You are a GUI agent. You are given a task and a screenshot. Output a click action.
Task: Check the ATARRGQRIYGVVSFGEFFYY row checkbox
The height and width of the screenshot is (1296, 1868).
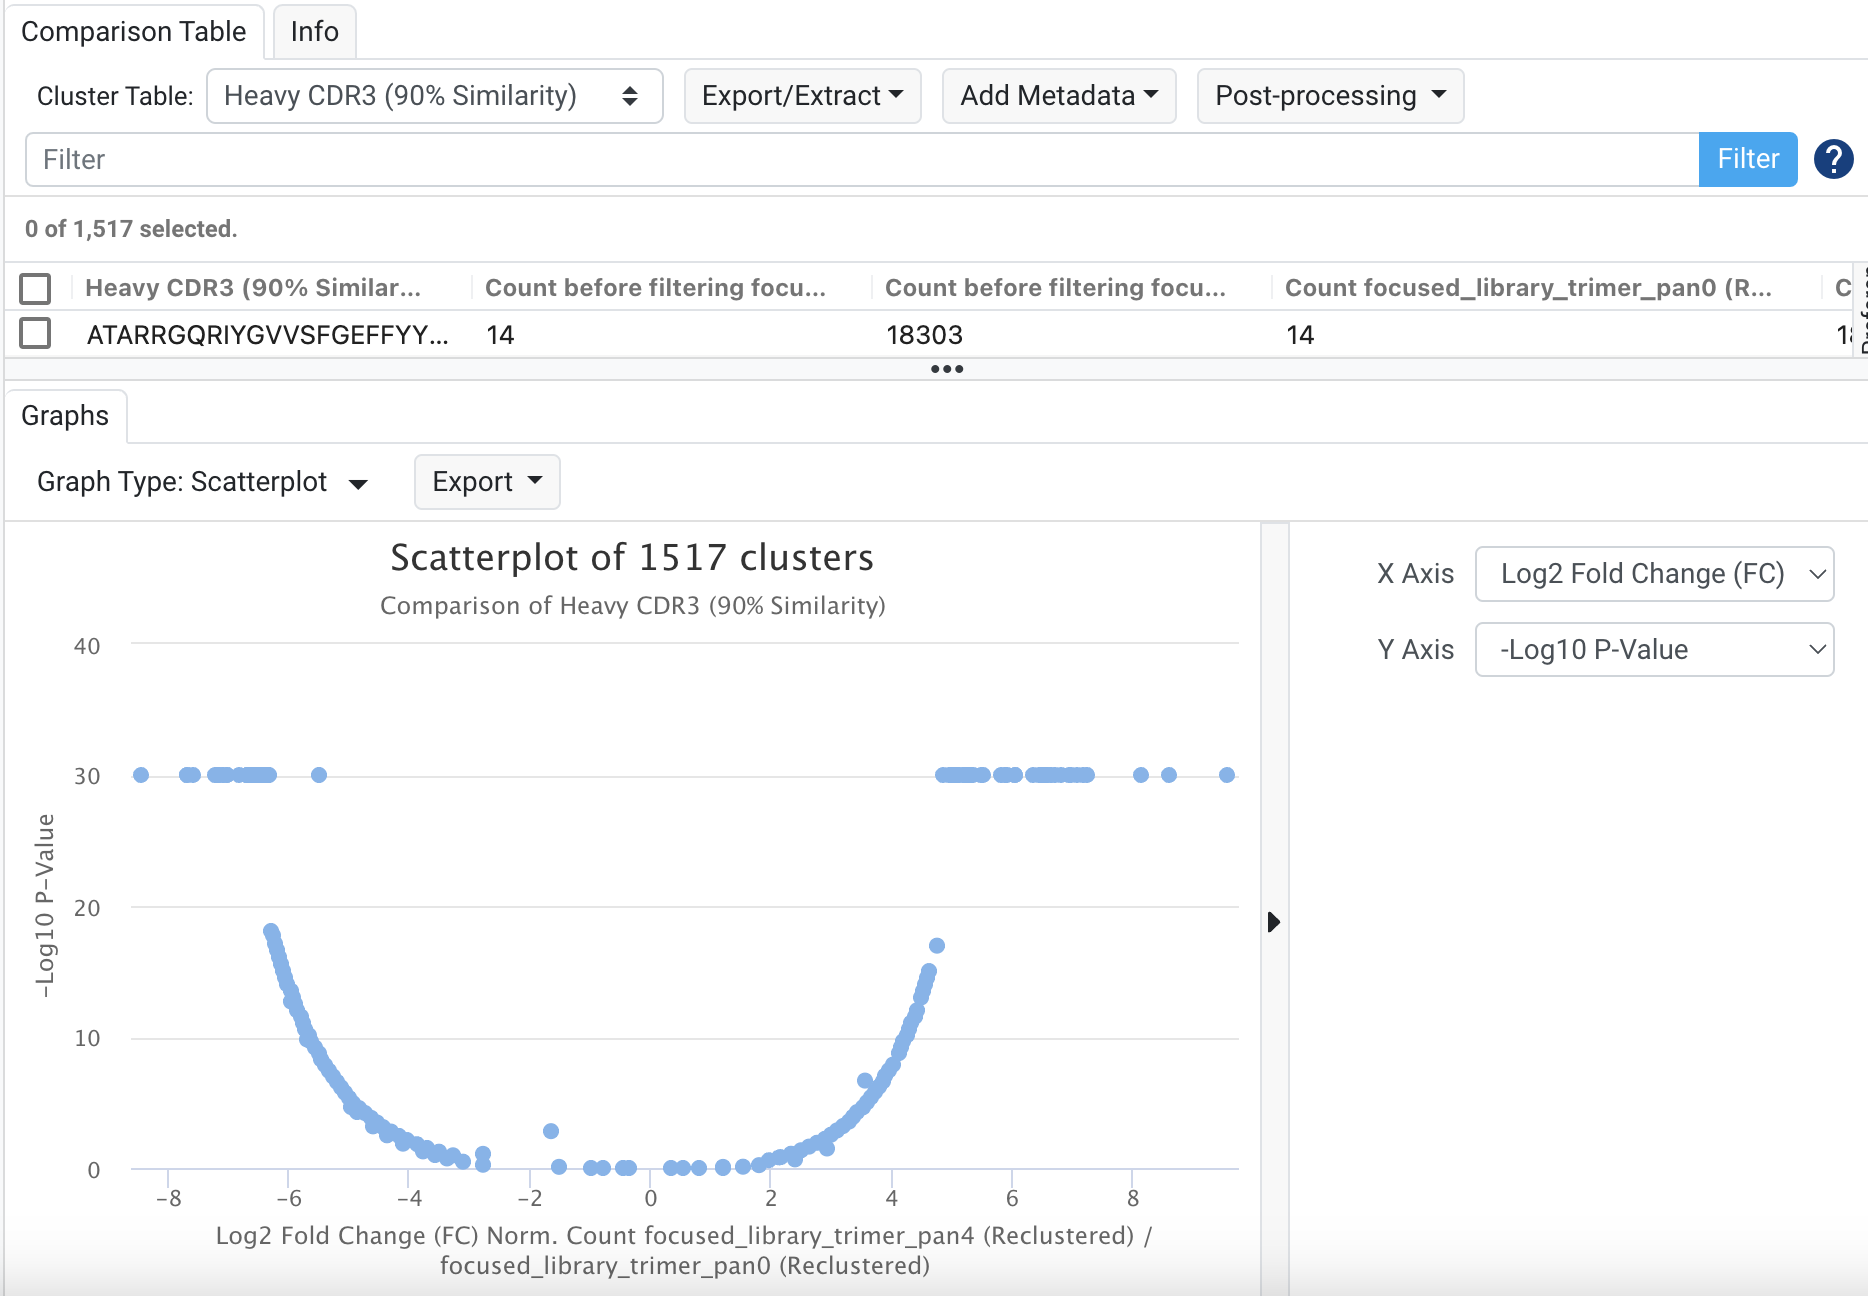tap(36, 333)
